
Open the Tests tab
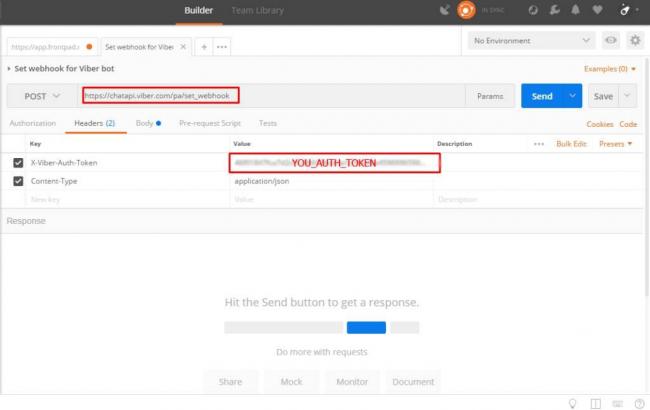[x=268, y=123]
